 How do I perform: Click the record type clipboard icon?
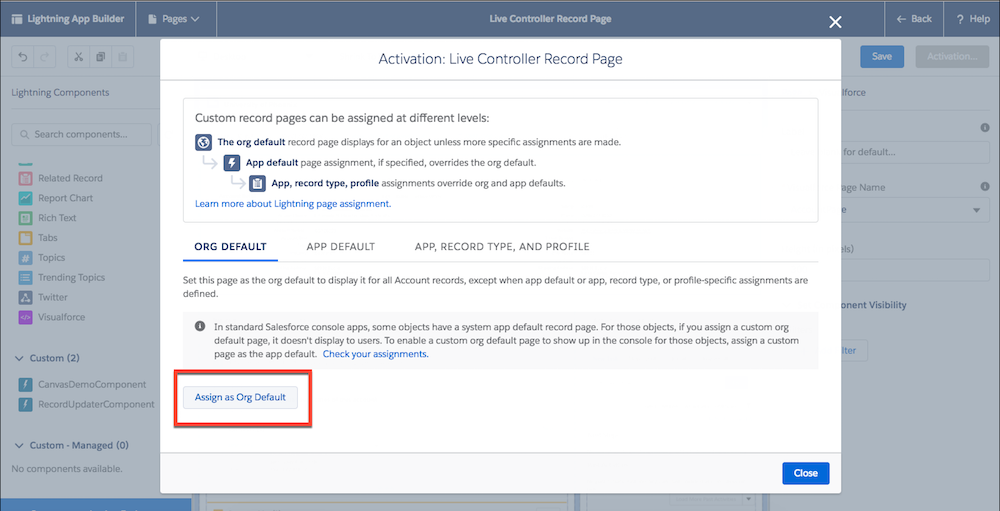click(257, 183)
